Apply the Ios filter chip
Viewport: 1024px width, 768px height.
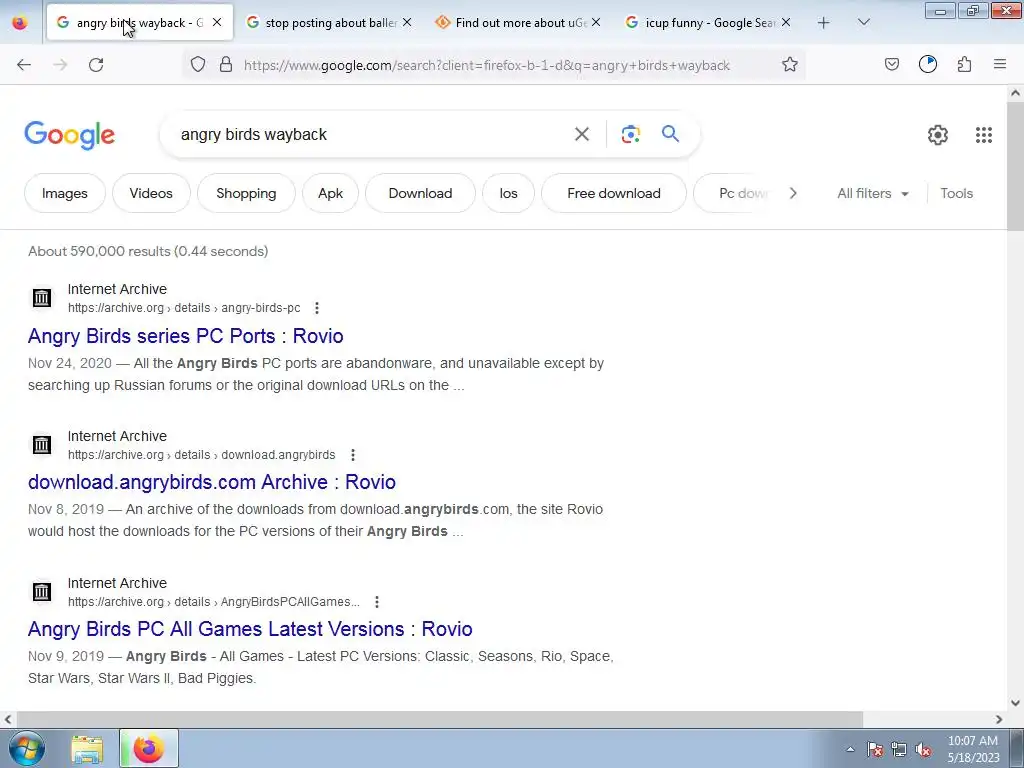point(508,193)
